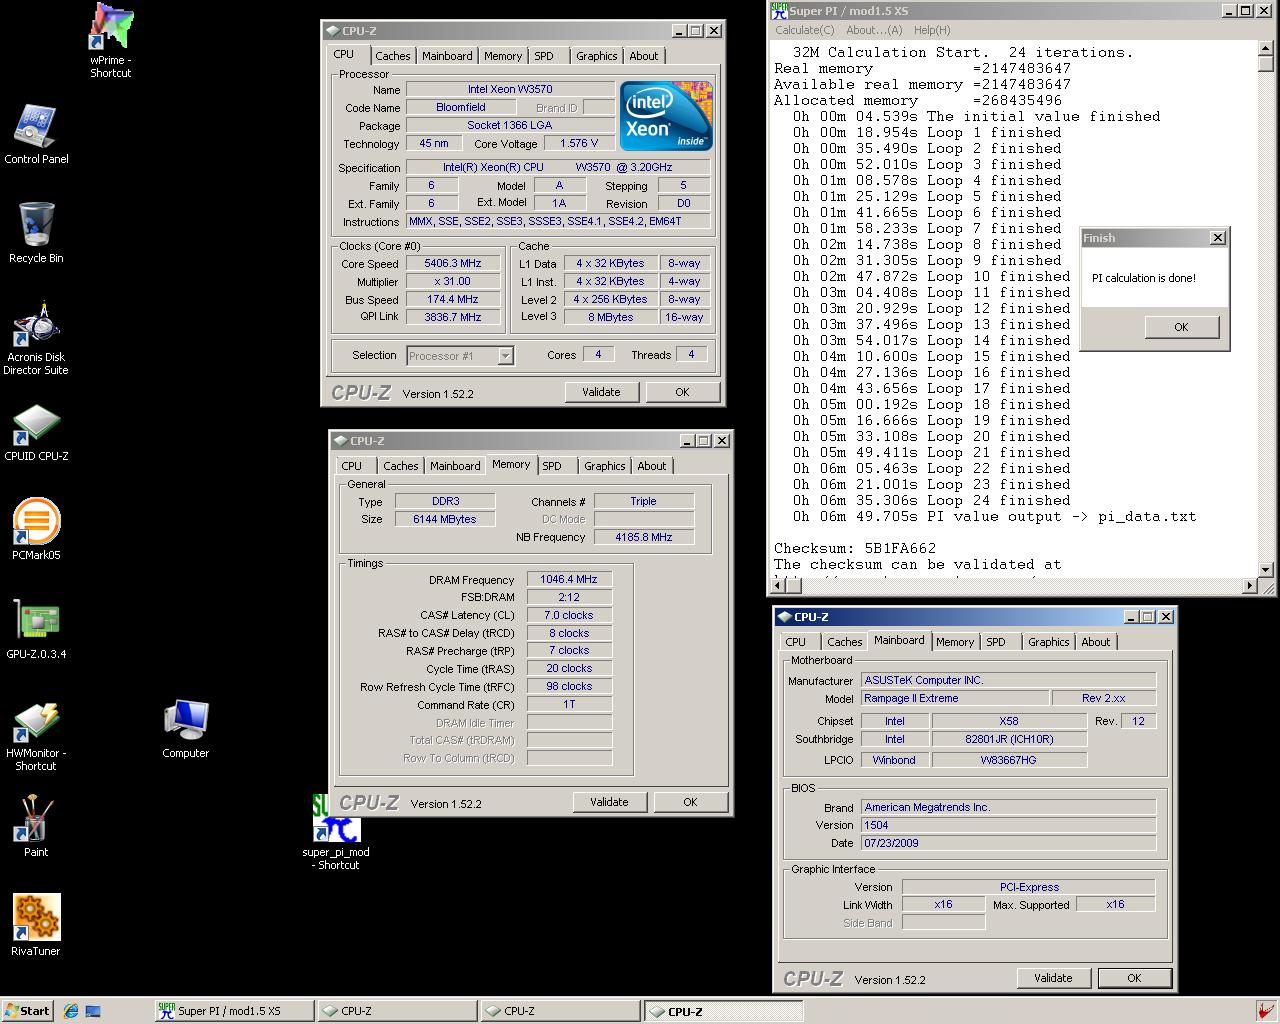Select the Computer desktop icon
This screenshot has height=1024, width=1280.
(x=186, y=729)
